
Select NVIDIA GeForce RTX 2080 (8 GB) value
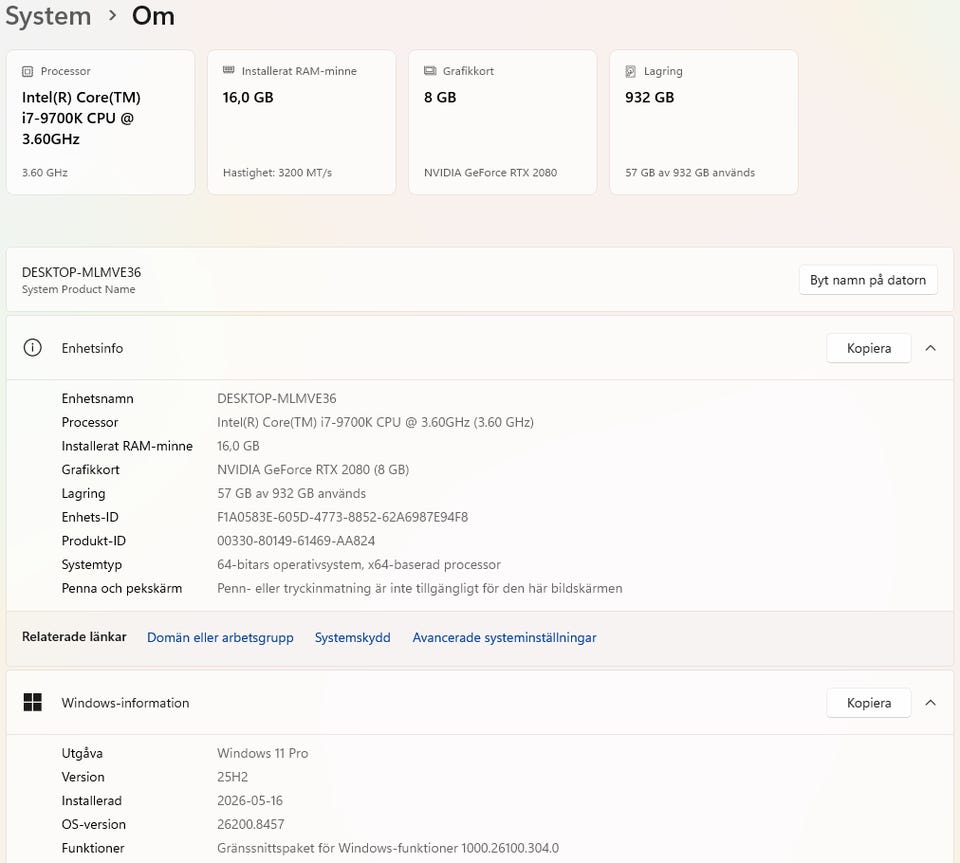[313, 469]
